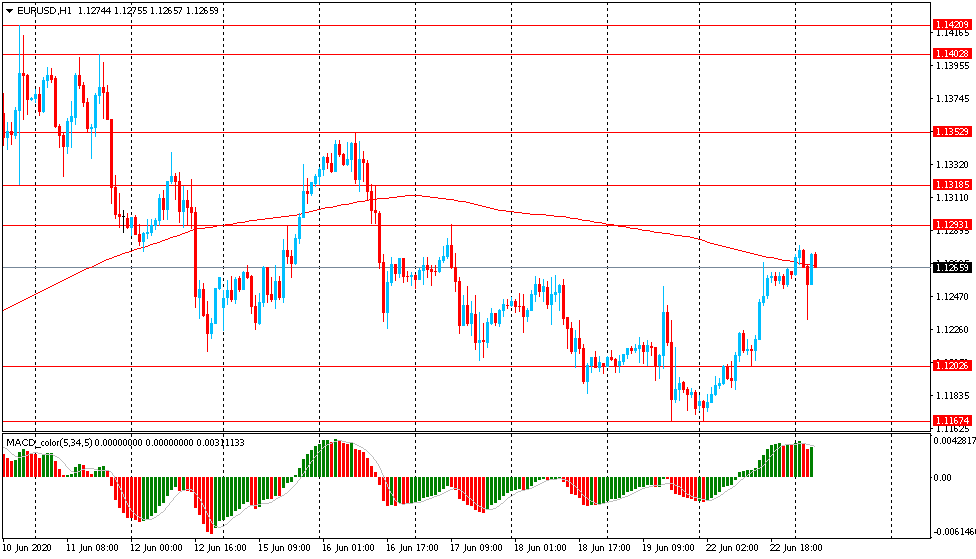Click the 10 Jun 2020 time label
The height and width of the screenshot is (559, 976).
(x=27, y=548)
